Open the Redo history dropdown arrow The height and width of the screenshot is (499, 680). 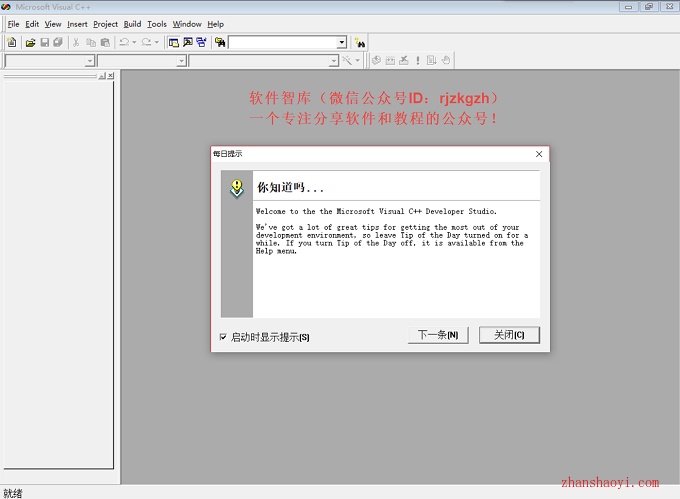[157, 42]
